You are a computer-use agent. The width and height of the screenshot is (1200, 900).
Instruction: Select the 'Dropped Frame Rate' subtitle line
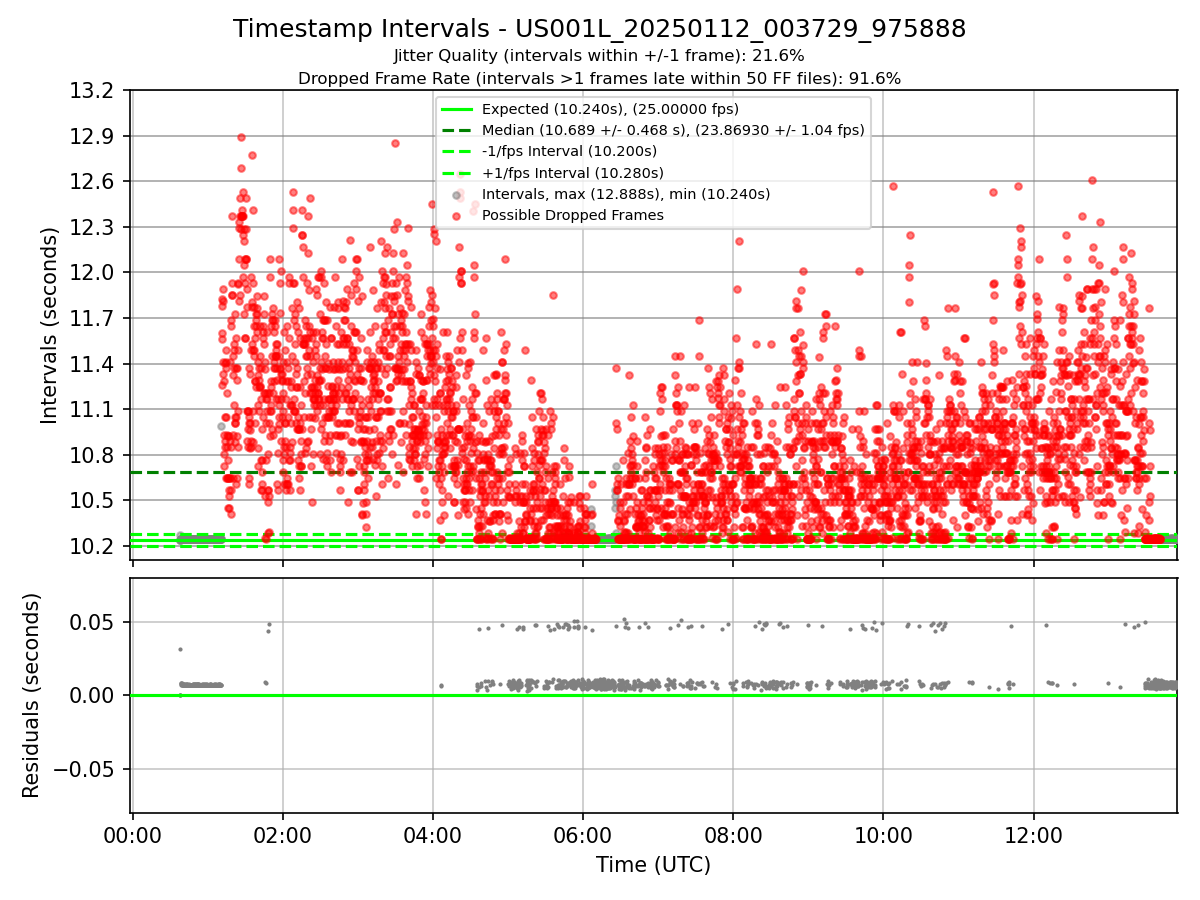pos(600,78)
